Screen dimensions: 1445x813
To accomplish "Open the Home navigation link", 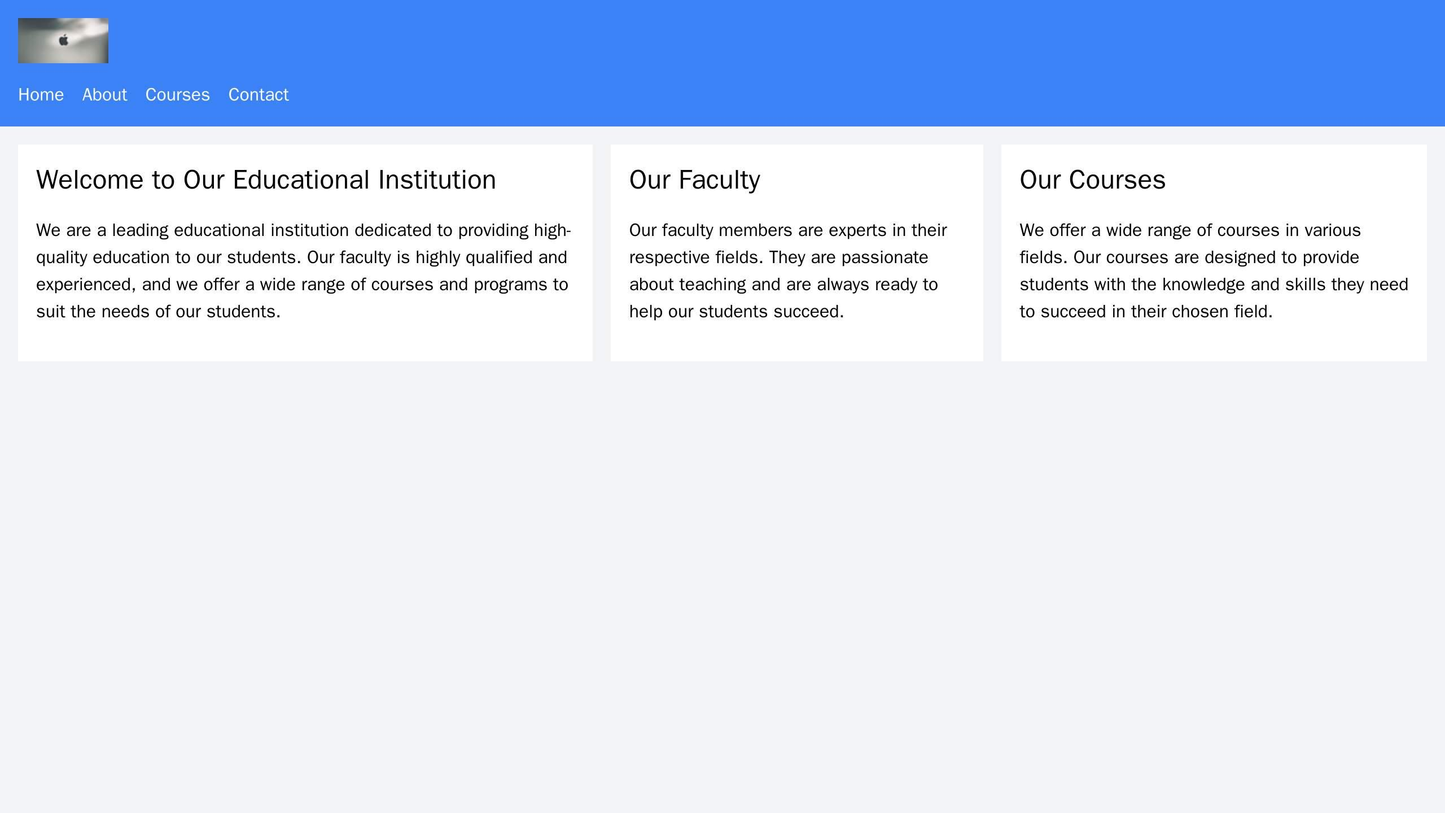I will coord(38,95).
